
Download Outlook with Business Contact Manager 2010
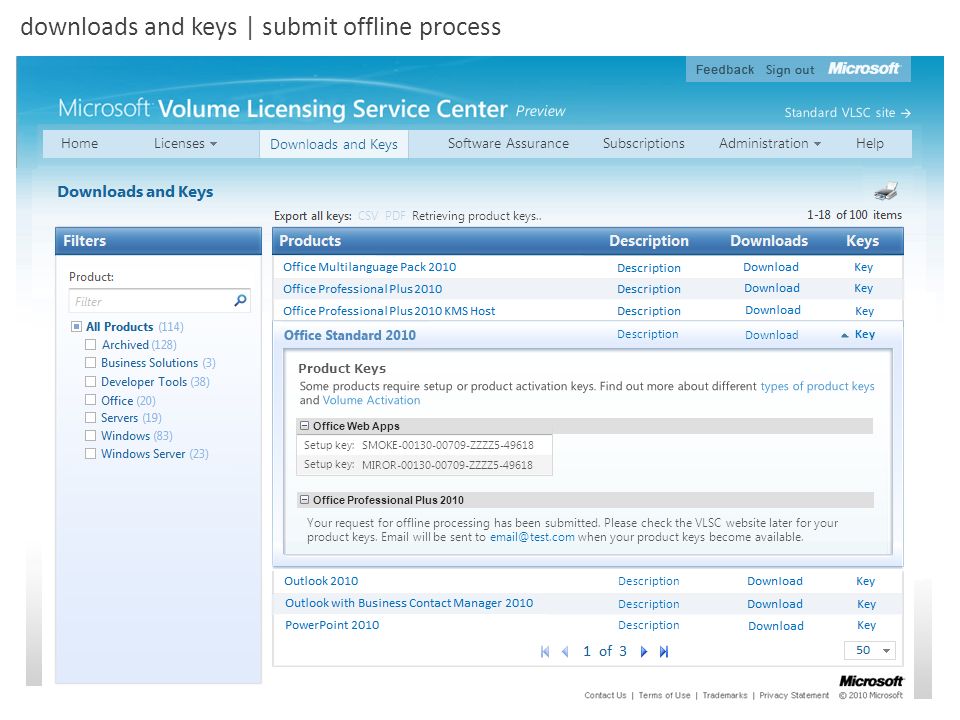(x=774, y=604)
